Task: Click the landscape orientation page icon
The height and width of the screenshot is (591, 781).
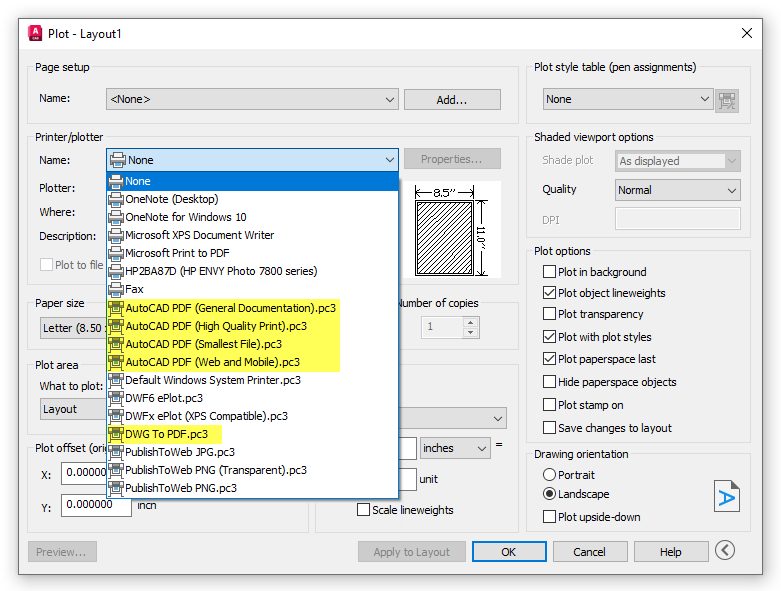Action: pyautogui.click(x=726, y=496)
